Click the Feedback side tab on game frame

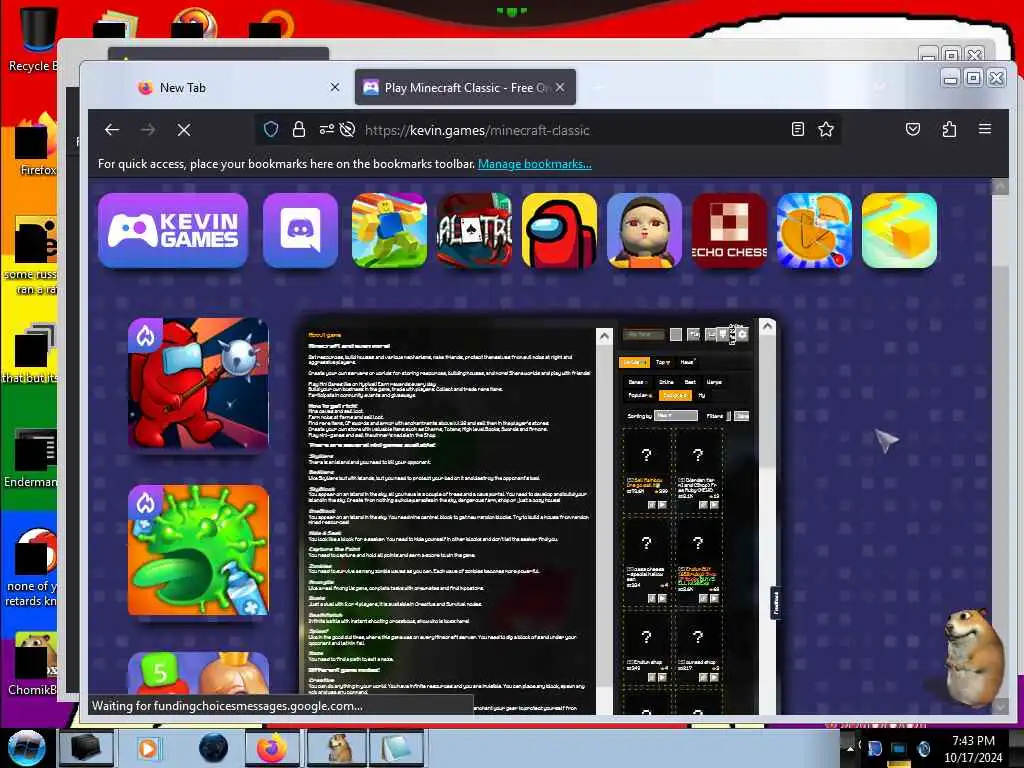pos(776,603)
